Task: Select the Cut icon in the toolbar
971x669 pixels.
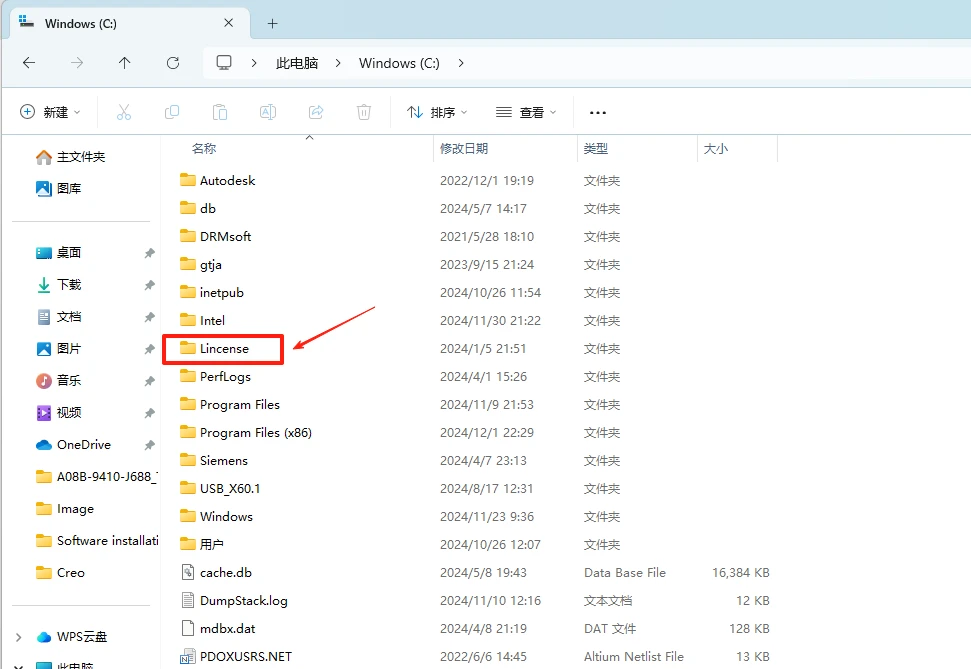Action: 124,111
